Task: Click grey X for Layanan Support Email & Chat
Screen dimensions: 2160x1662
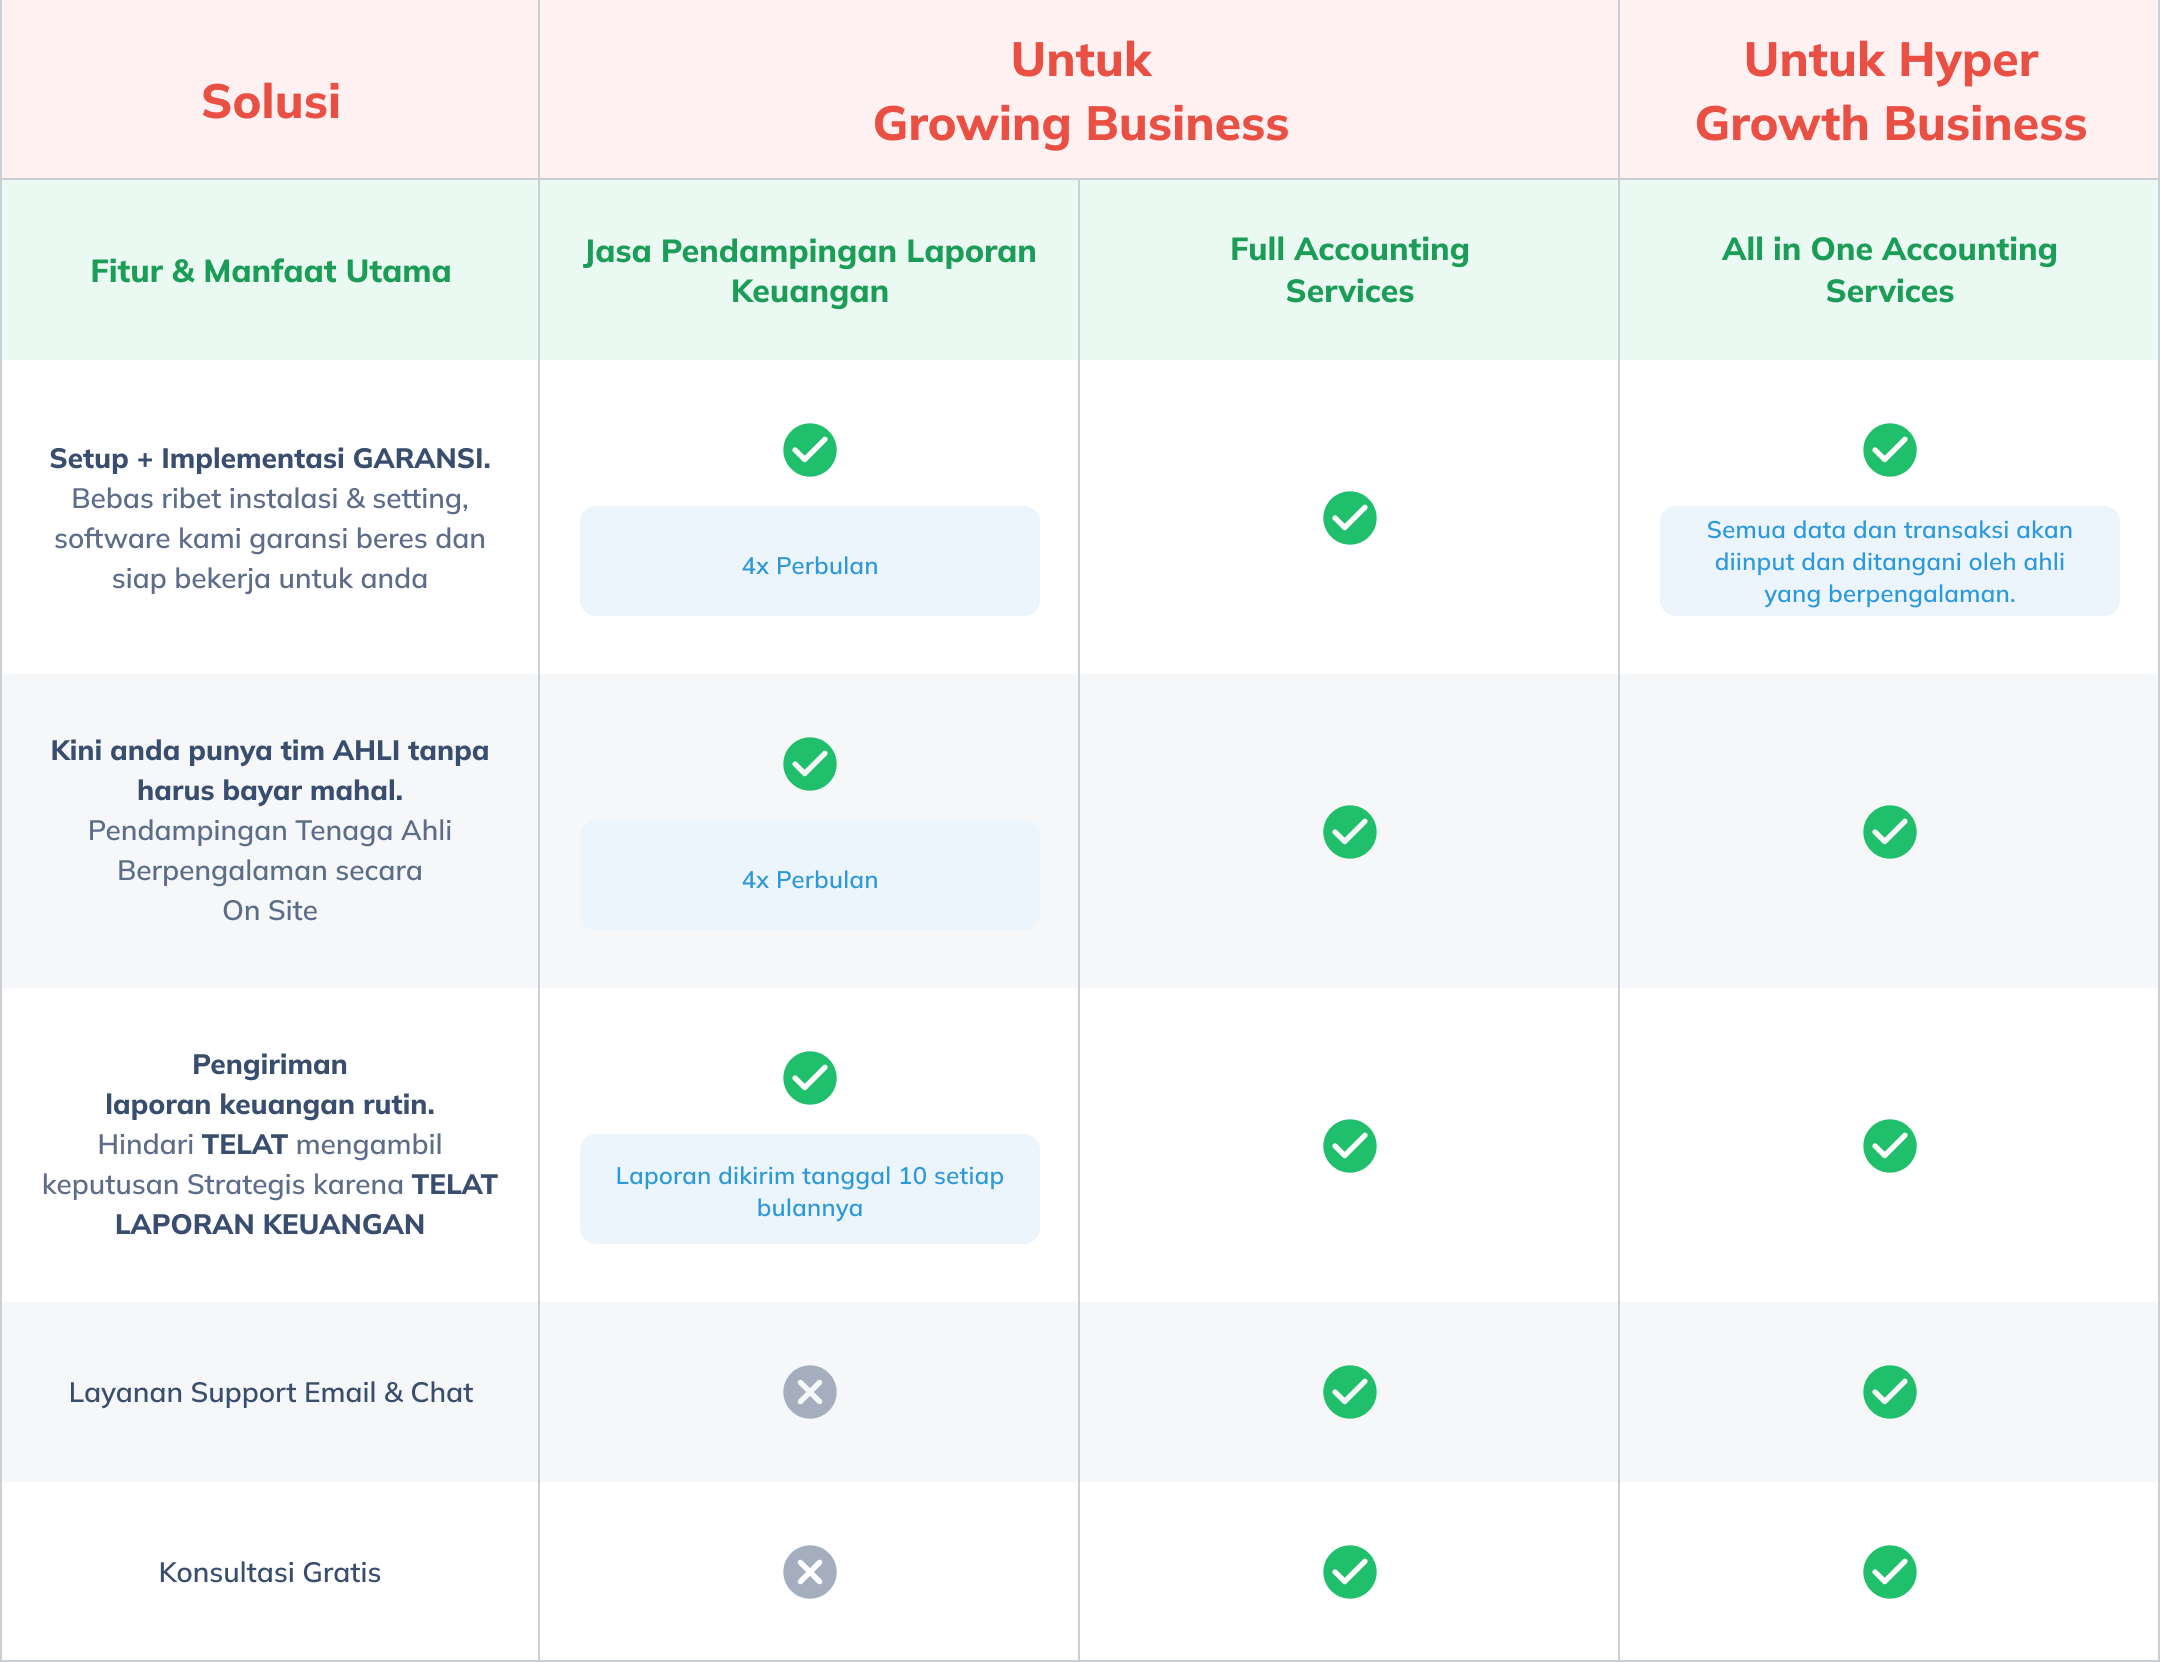Action: click(x=809, y=1392)
